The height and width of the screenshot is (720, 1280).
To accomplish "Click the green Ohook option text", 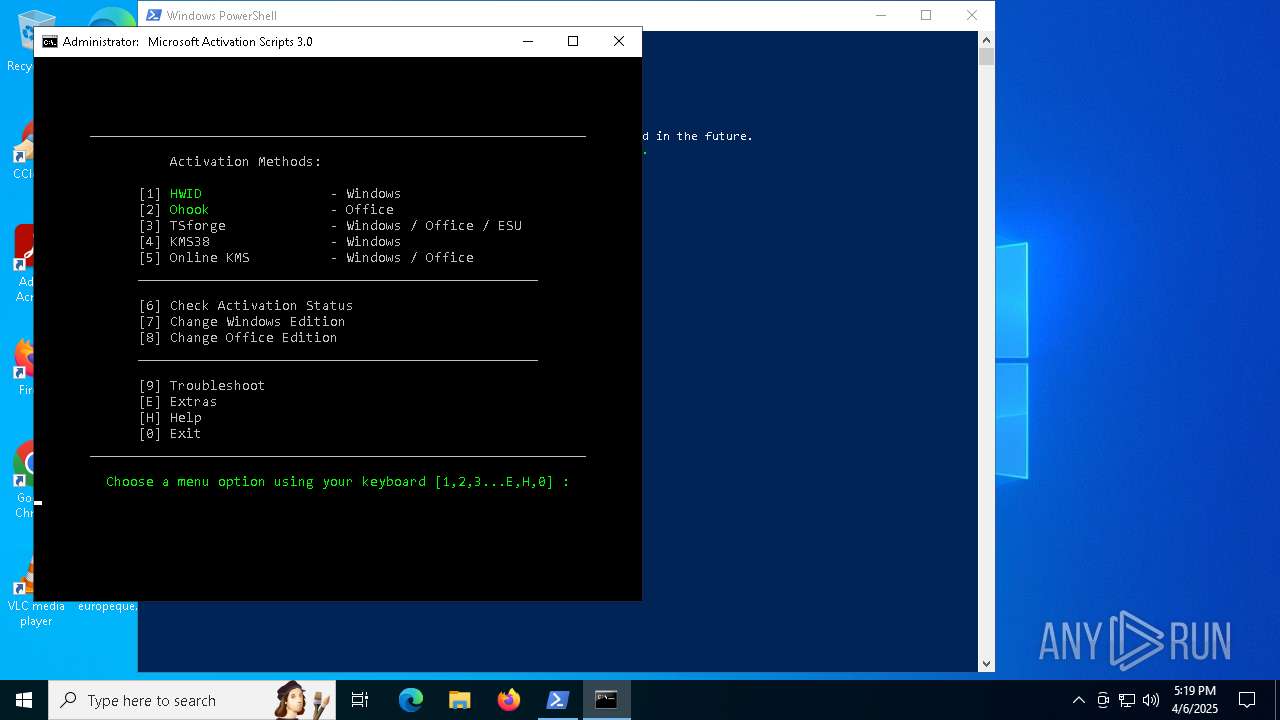I will (x=189, y=209).
